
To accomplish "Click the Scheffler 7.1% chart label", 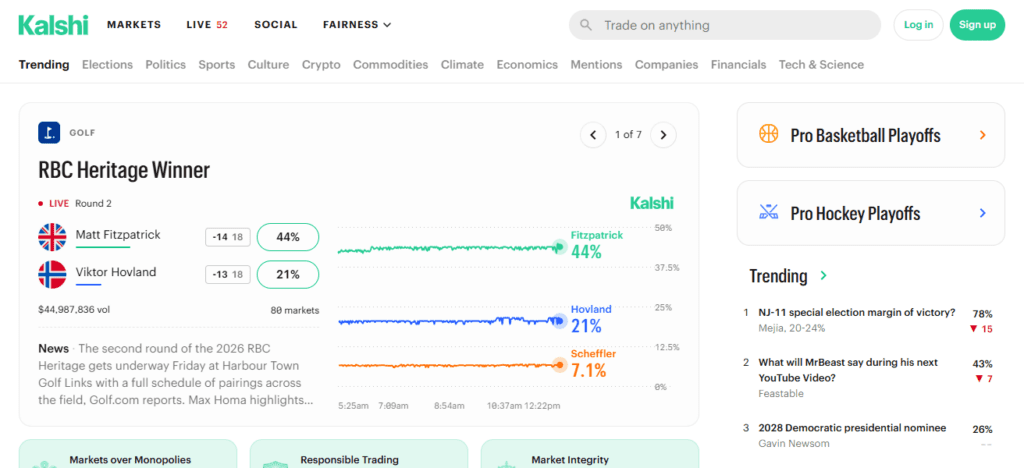I will coord(594,364).
